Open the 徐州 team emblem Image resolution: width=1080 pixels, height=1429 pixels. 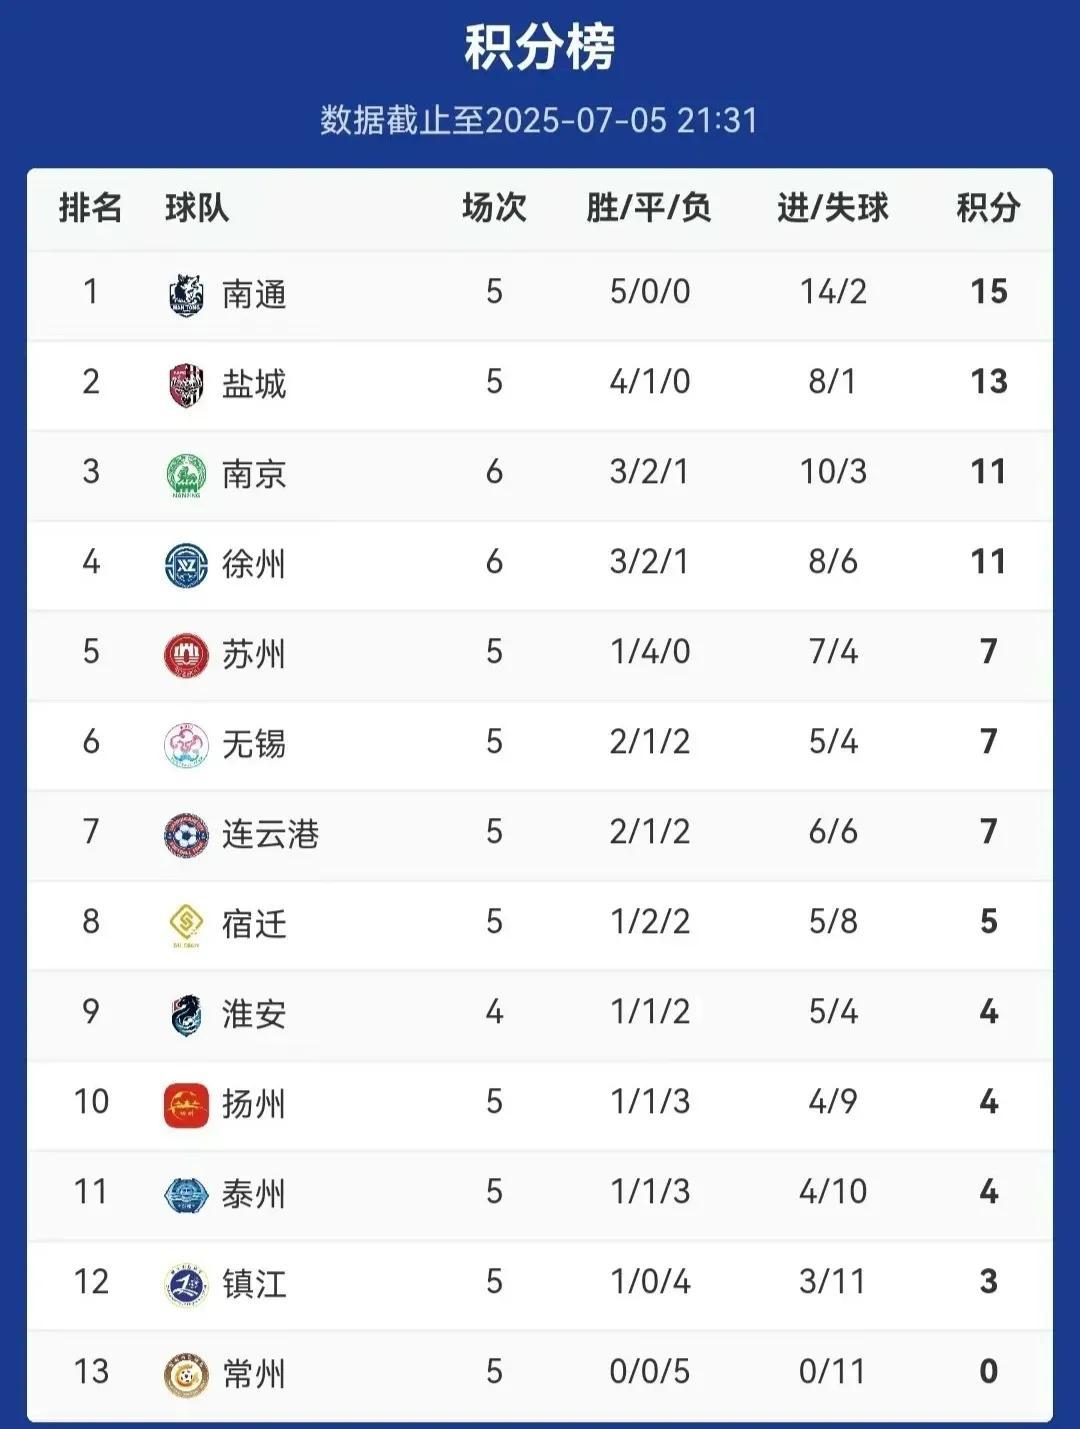[186, 565]
